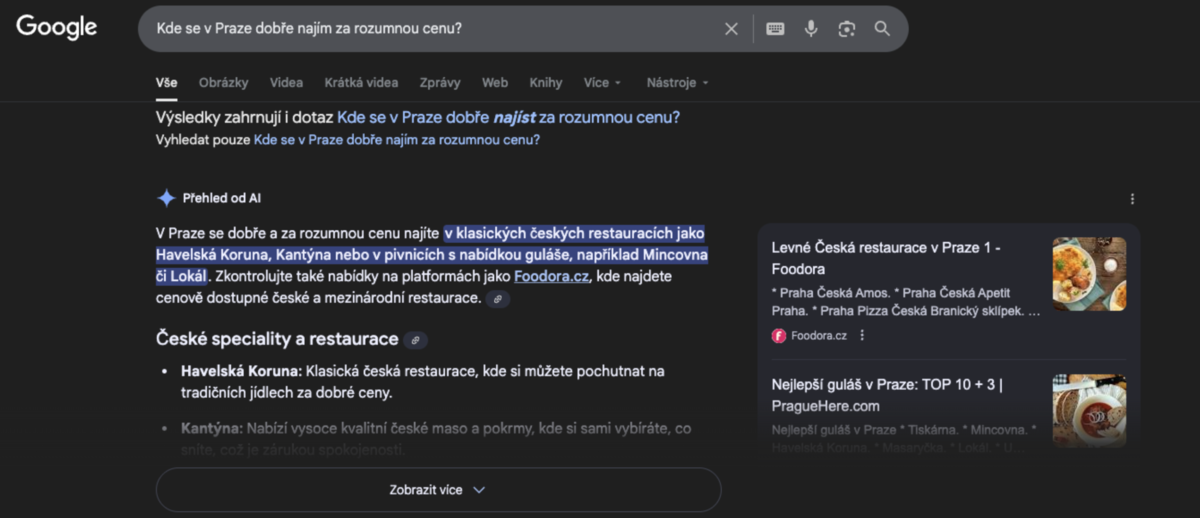Viewport: 1200px width, 518px height.
Task: Open the goulash thumbnail from PragueHere
Action: click(x=1089, y=410)
